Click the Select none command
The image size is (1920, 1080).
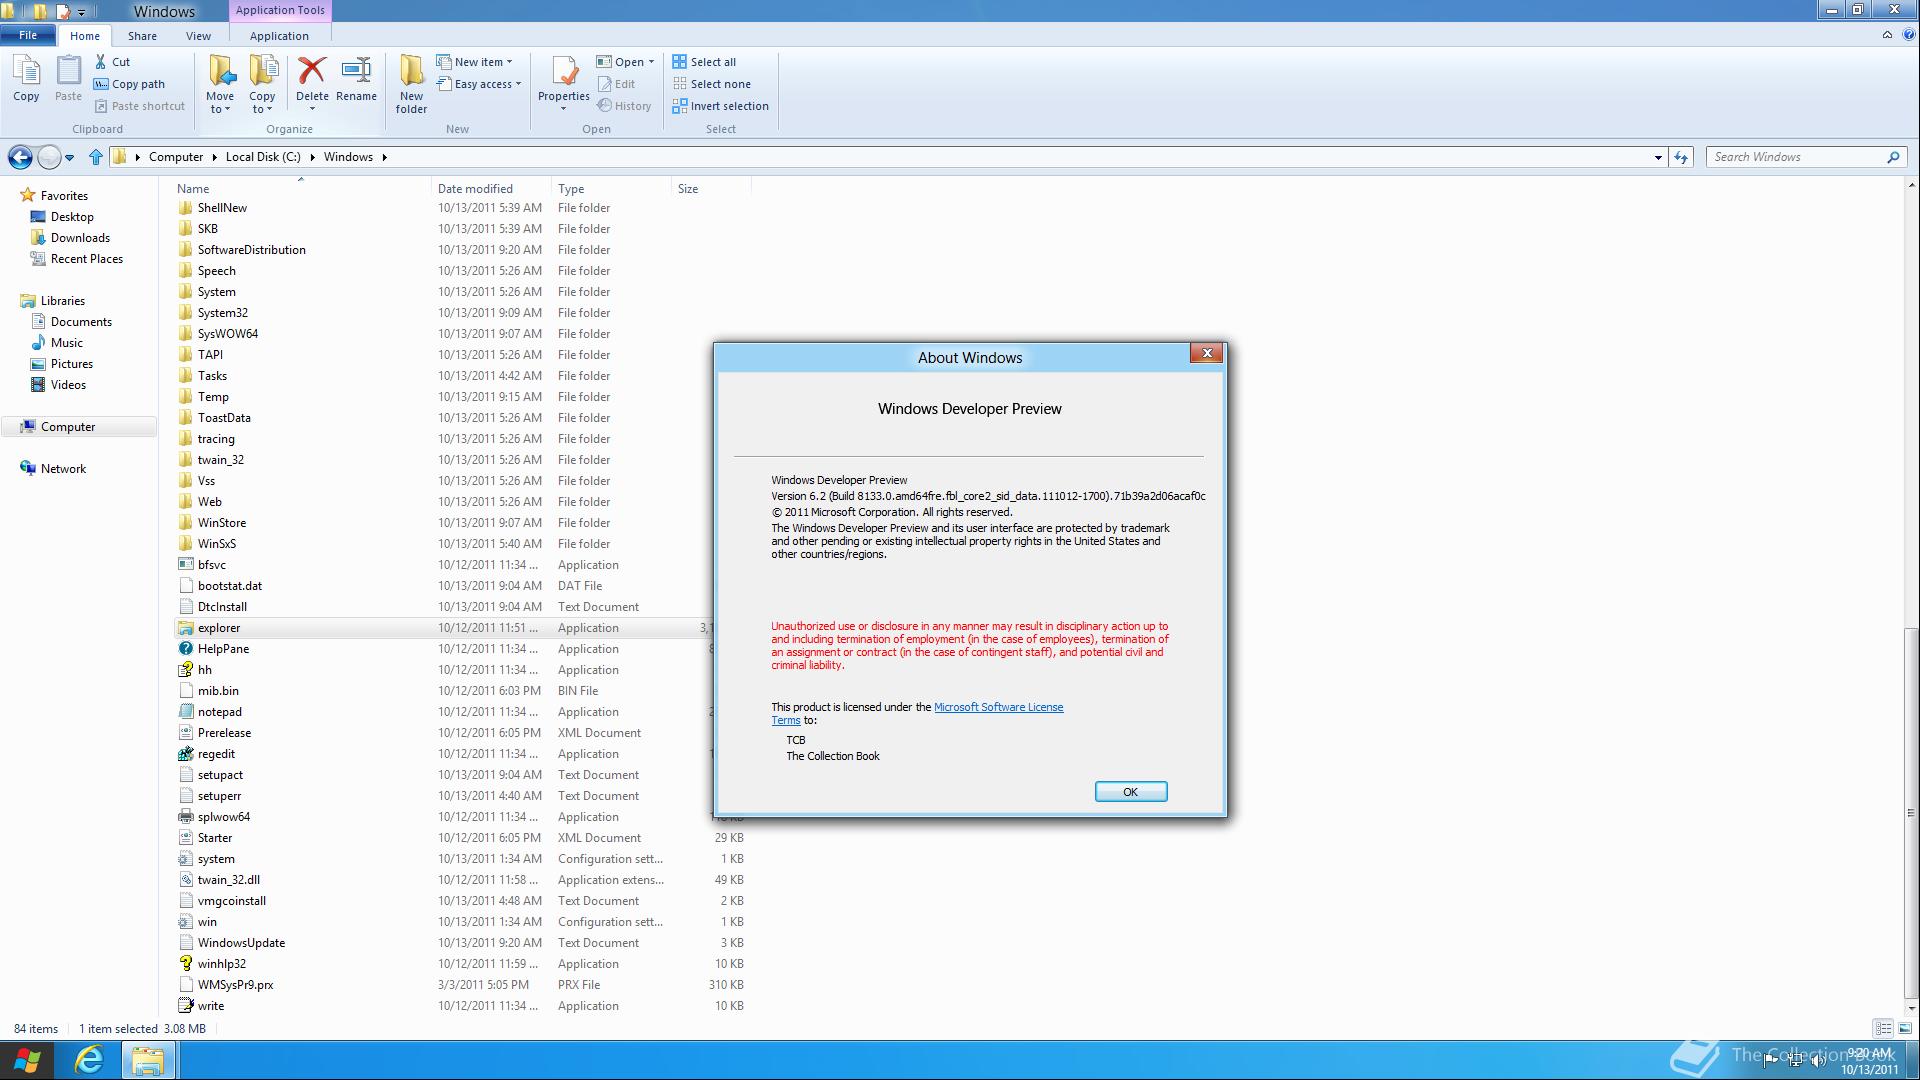coord(711,84)
